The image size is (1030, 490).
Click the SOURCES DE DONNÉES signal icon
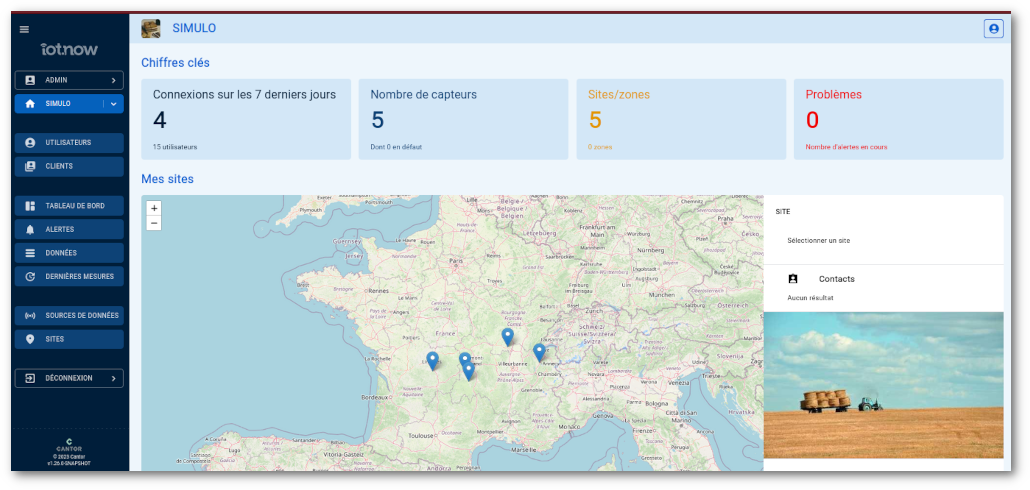[x=30, y=315]
